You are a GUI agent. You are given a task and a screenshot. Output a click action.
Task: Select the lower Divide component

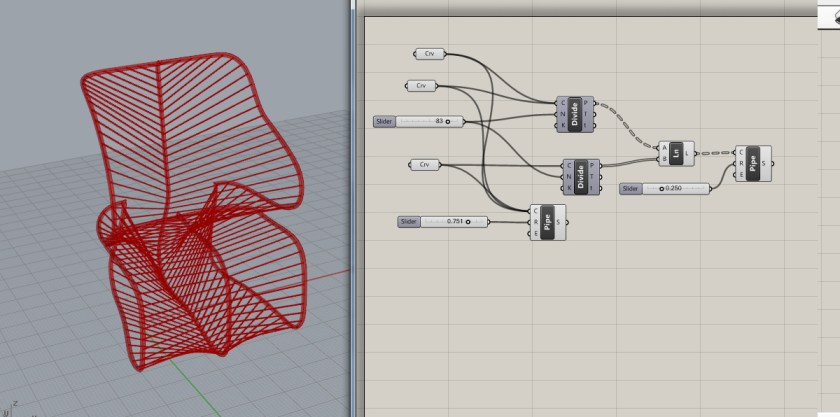[582, 176]
